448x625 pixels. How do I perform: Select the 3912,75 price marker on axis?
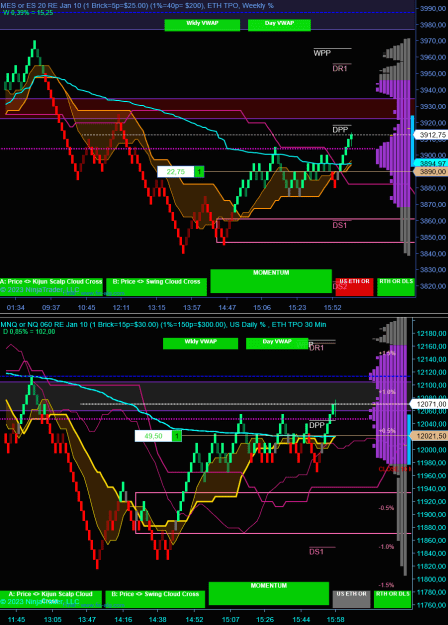point(431,135)
